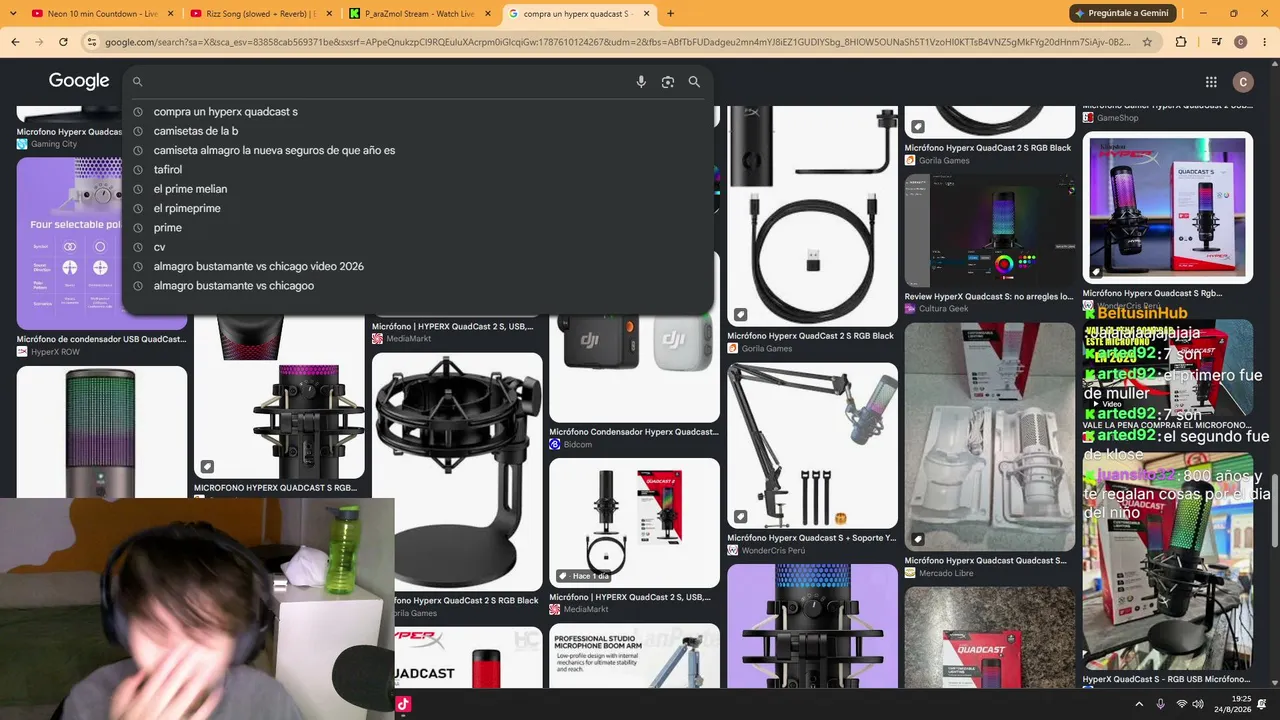The height and width of the screenshot is (720, 1280).
Task: Open the TikTok icon in the taskbar
Action: click(403, 704)
